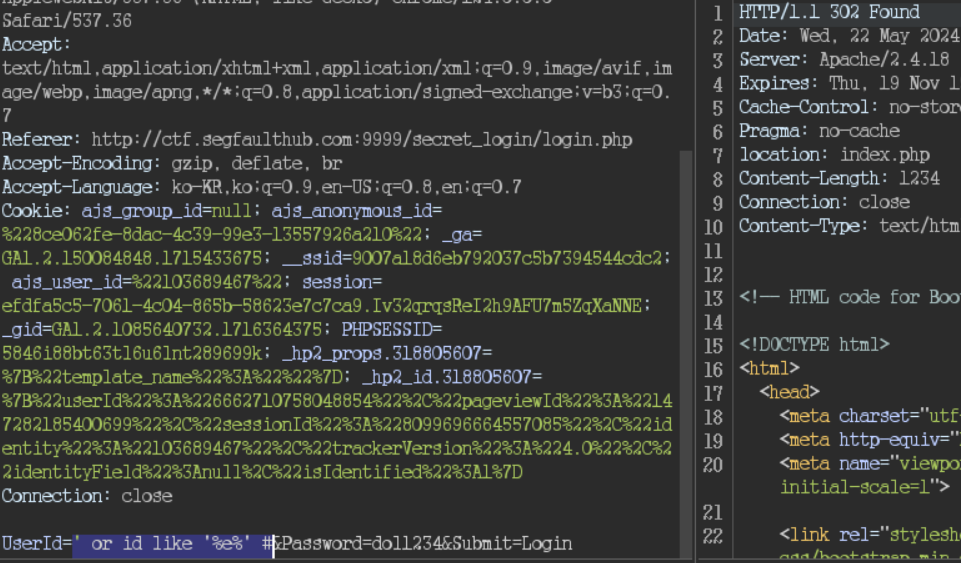Viewport: 961px width, 563px height.
Task: Click the link rel stylesheet line
Action: (x=870, y=535)
